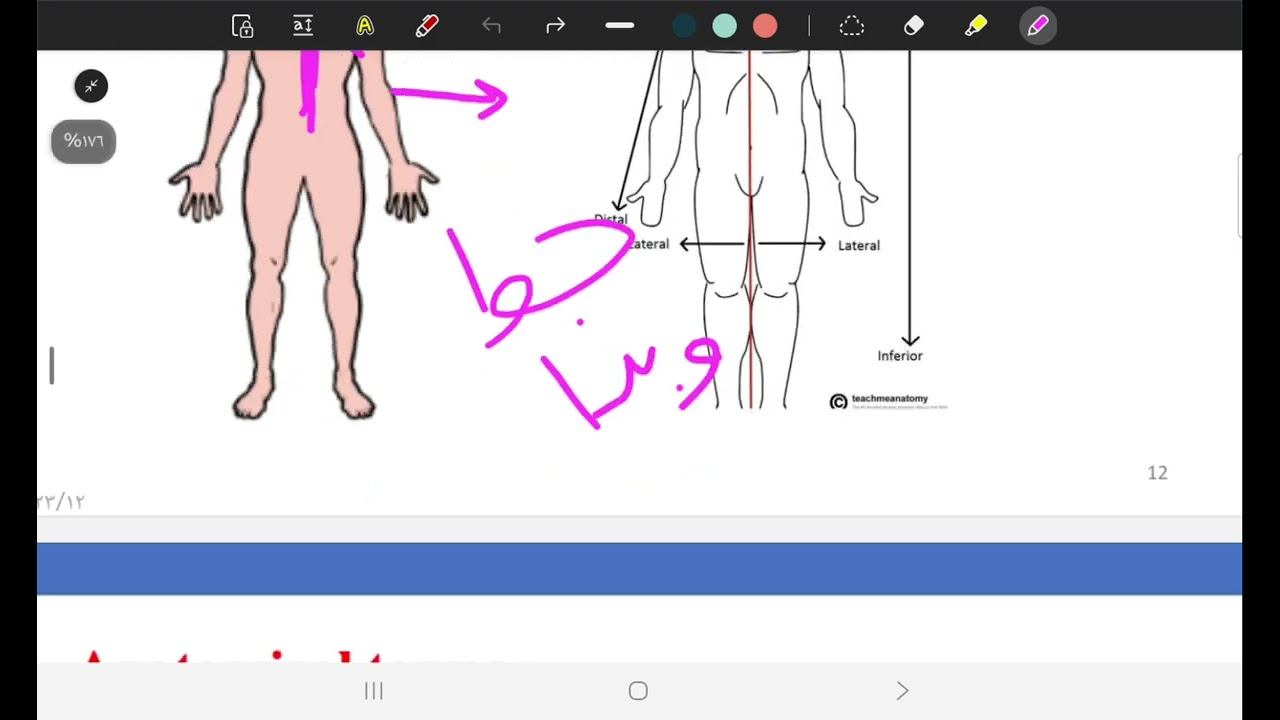
Task: Open the stroke thickness selector
Action: point(620,26)
